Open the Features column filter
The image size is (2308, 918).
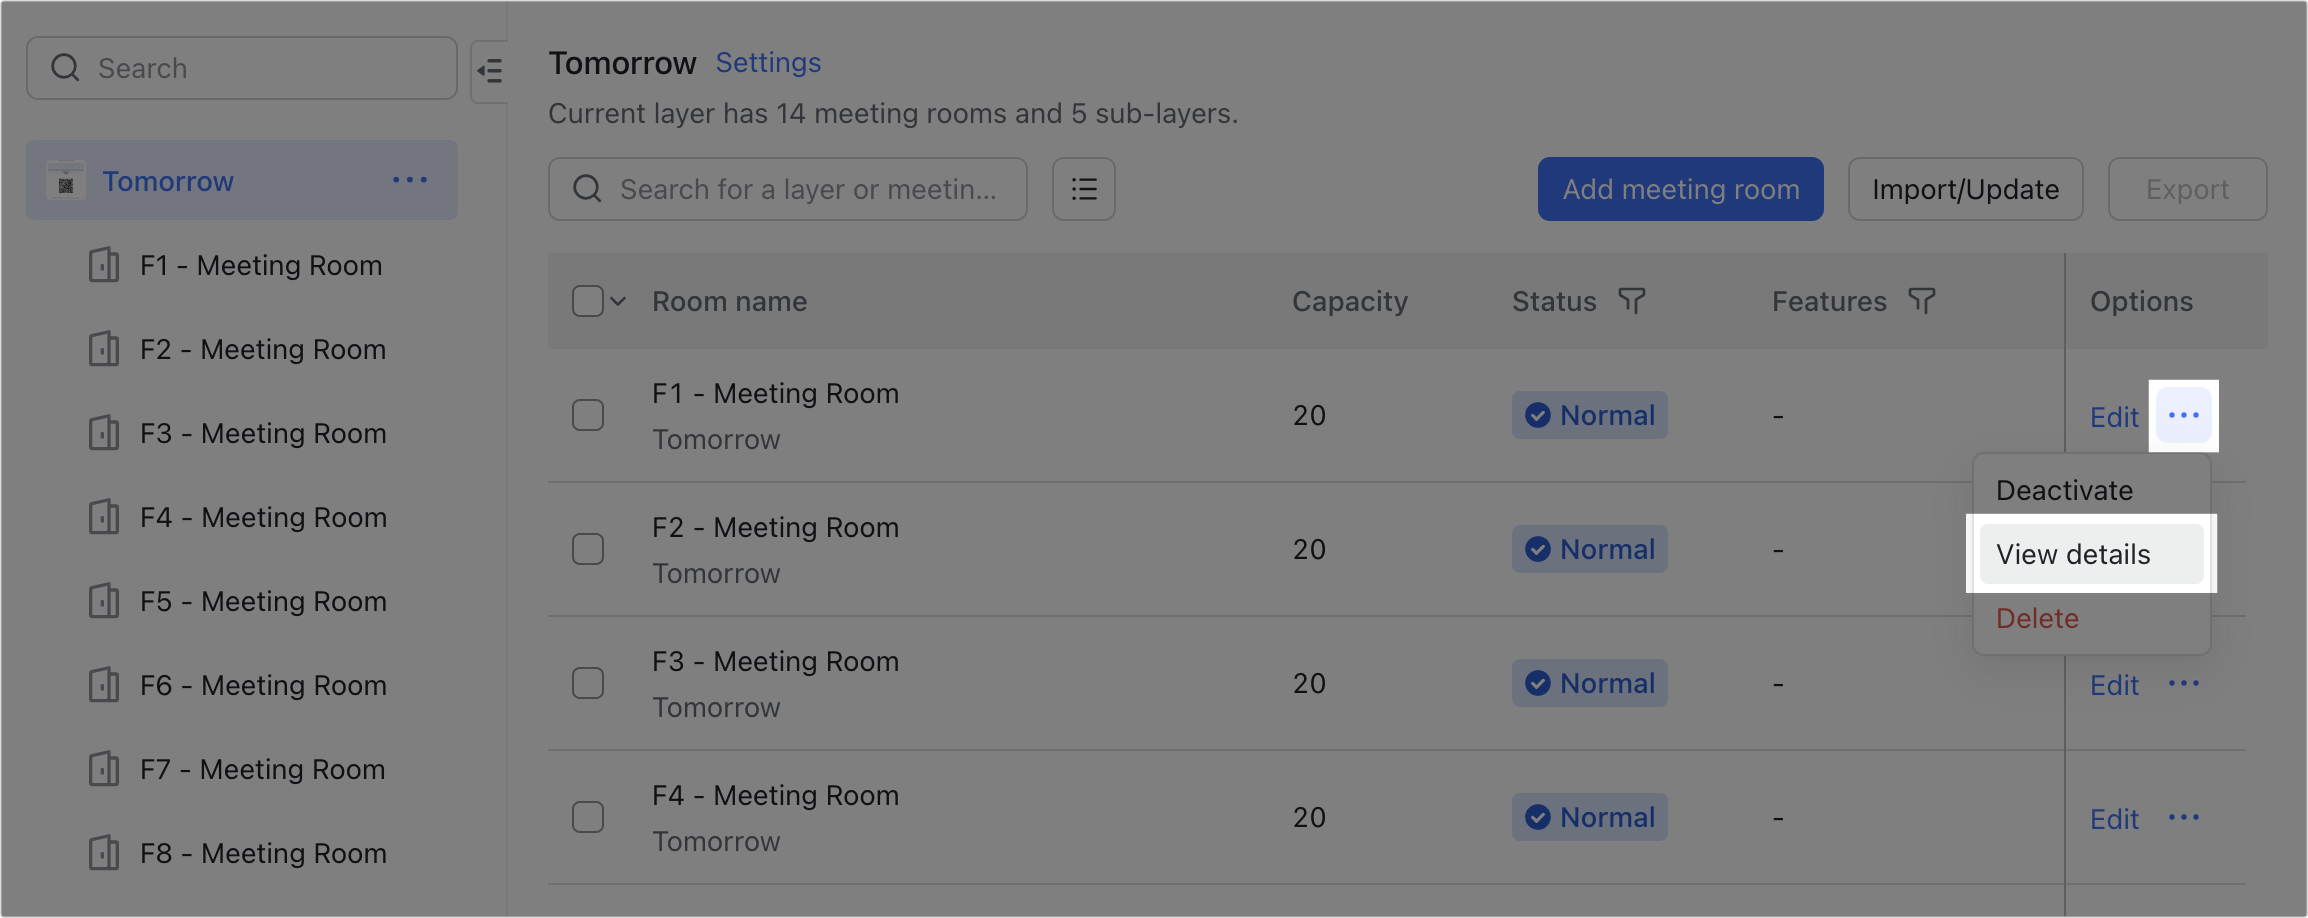(x=1922, y=300)
